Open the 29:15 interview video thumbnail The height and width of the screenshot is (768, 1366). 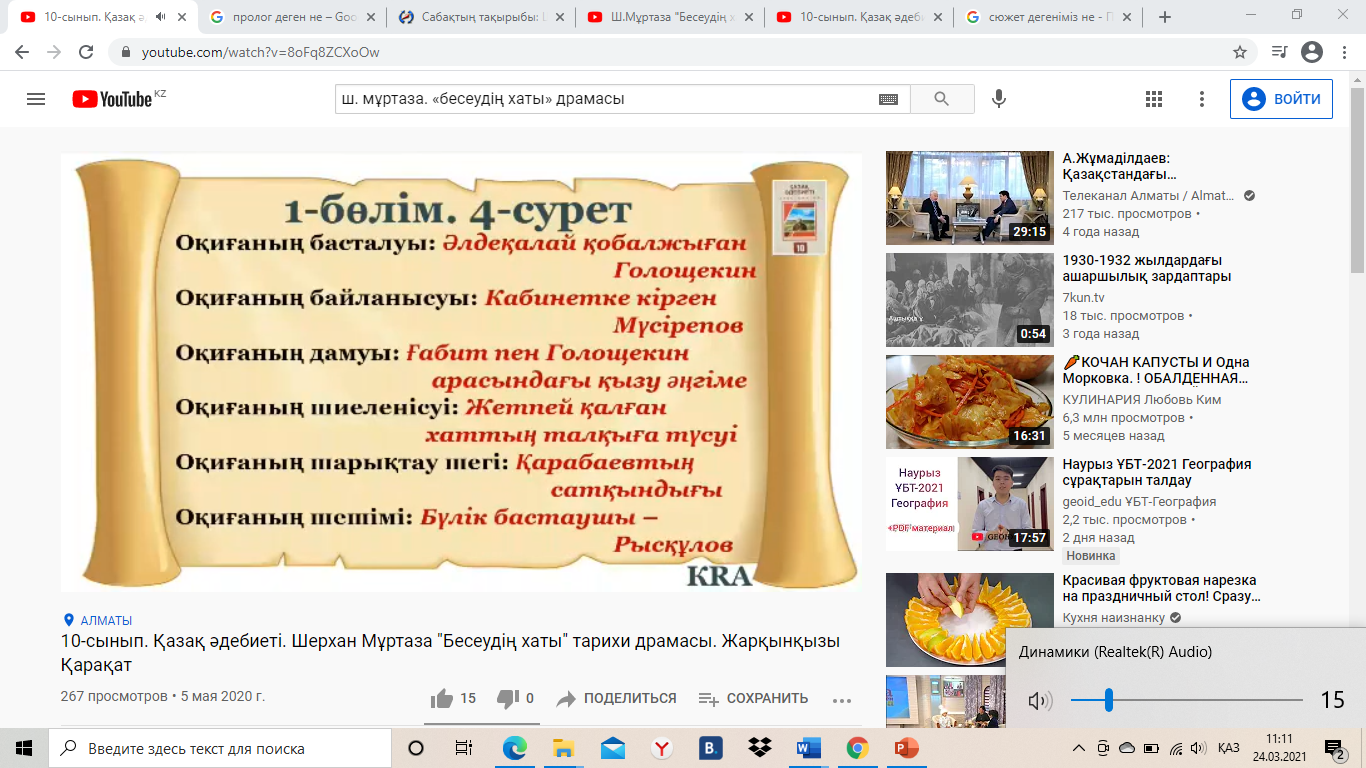coord(970,198)
